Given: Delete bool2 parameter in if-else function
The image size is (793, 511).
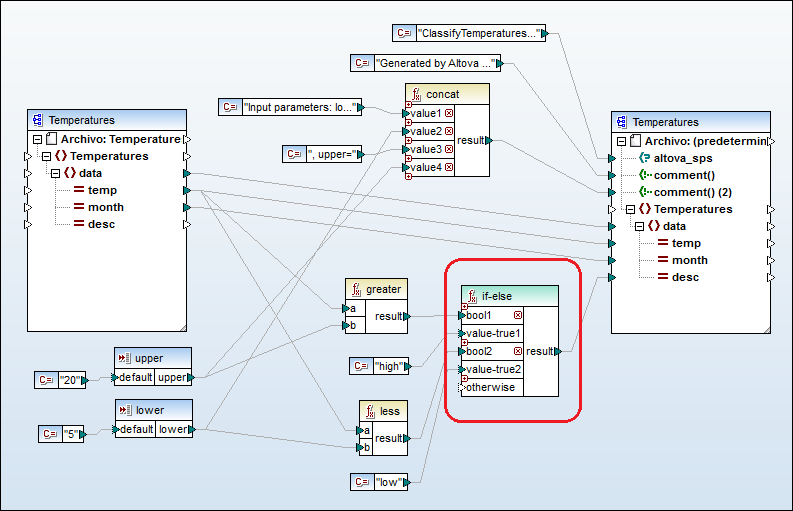Looking at the screenshot, I should [x=517, y=352].
